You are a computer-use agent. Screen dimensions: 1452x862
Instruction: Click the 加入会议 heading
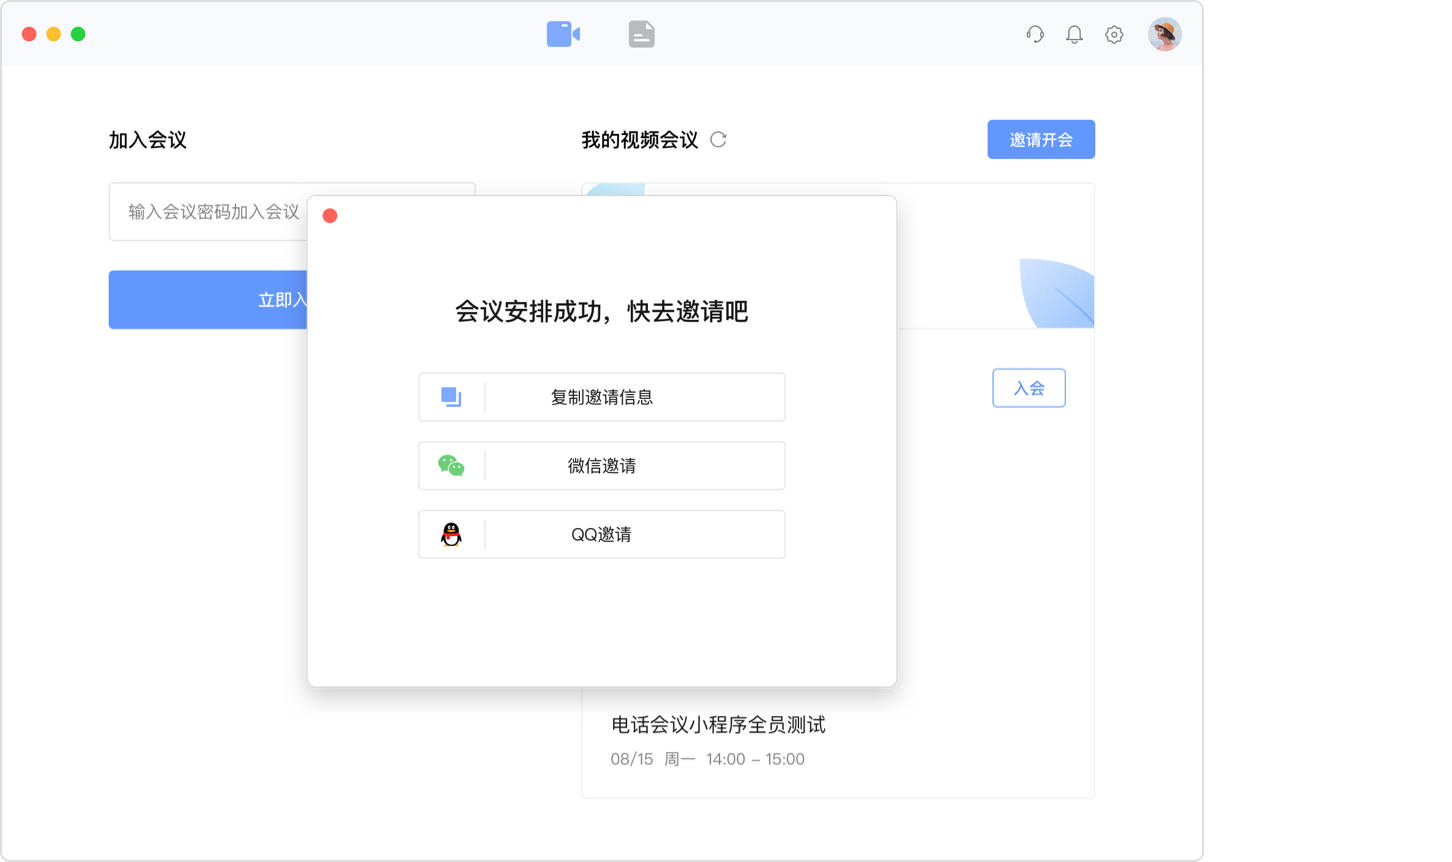click(x=148, y=140)
